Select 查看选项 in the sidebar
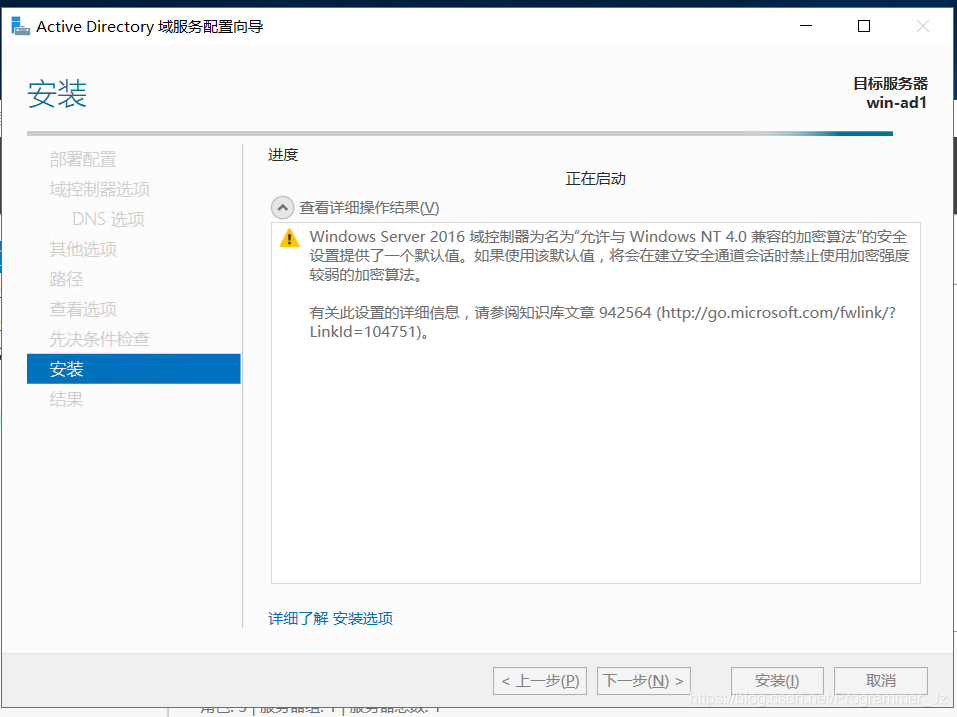Screen dimensions: 957x717 point(83,309)
